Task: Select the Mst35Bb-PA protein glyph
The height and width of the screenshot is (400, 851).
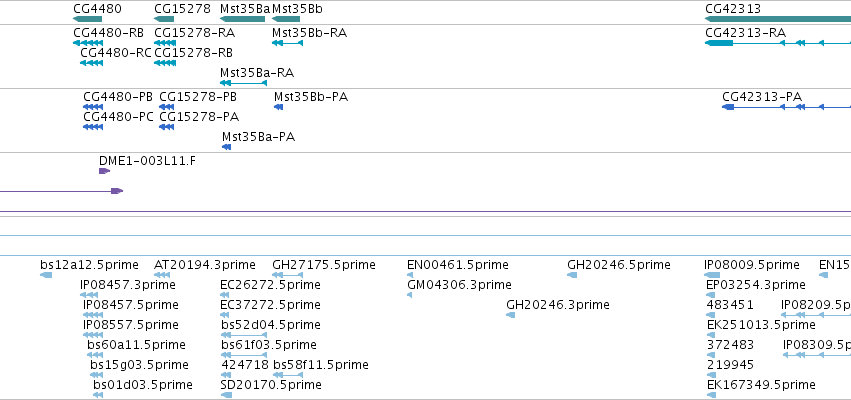Action: pos(278,107)
